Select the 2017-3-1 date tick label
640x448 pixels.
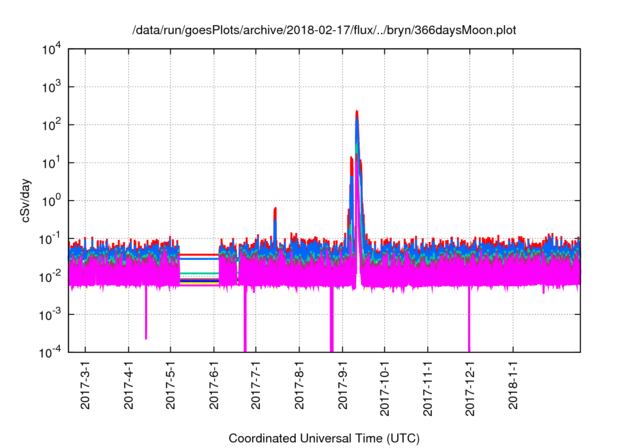(x=86, y=389)
